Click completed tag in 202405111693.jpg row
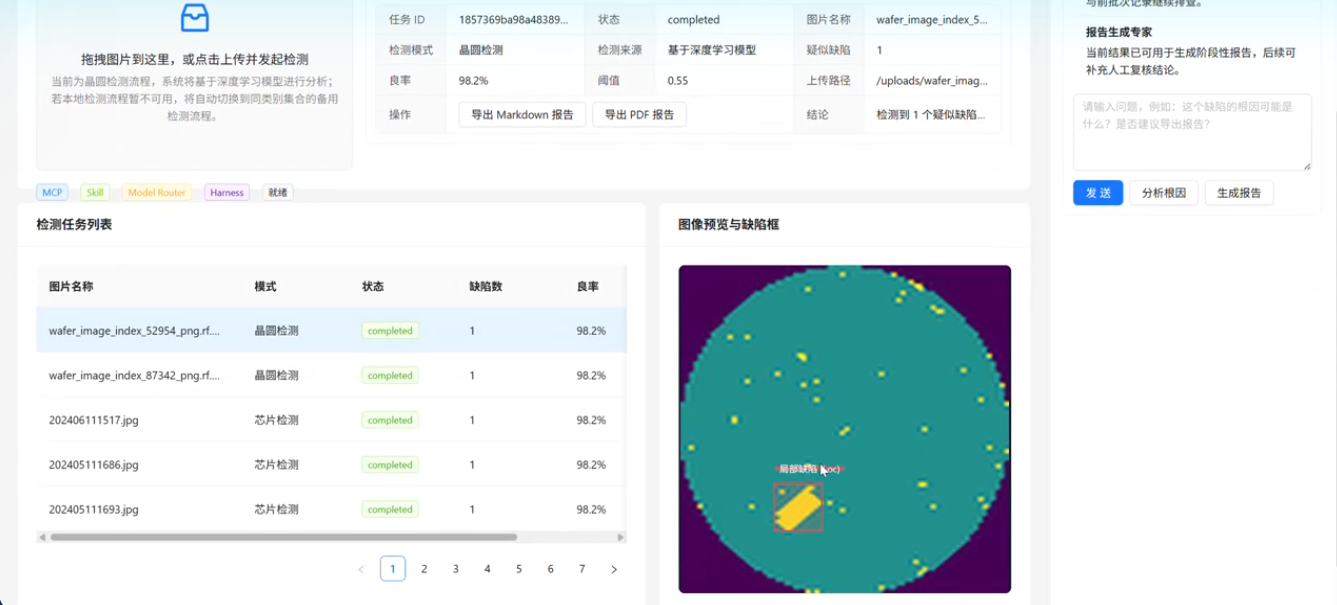The height and width of the screenshot is (605, 1337). coord(390,509)
